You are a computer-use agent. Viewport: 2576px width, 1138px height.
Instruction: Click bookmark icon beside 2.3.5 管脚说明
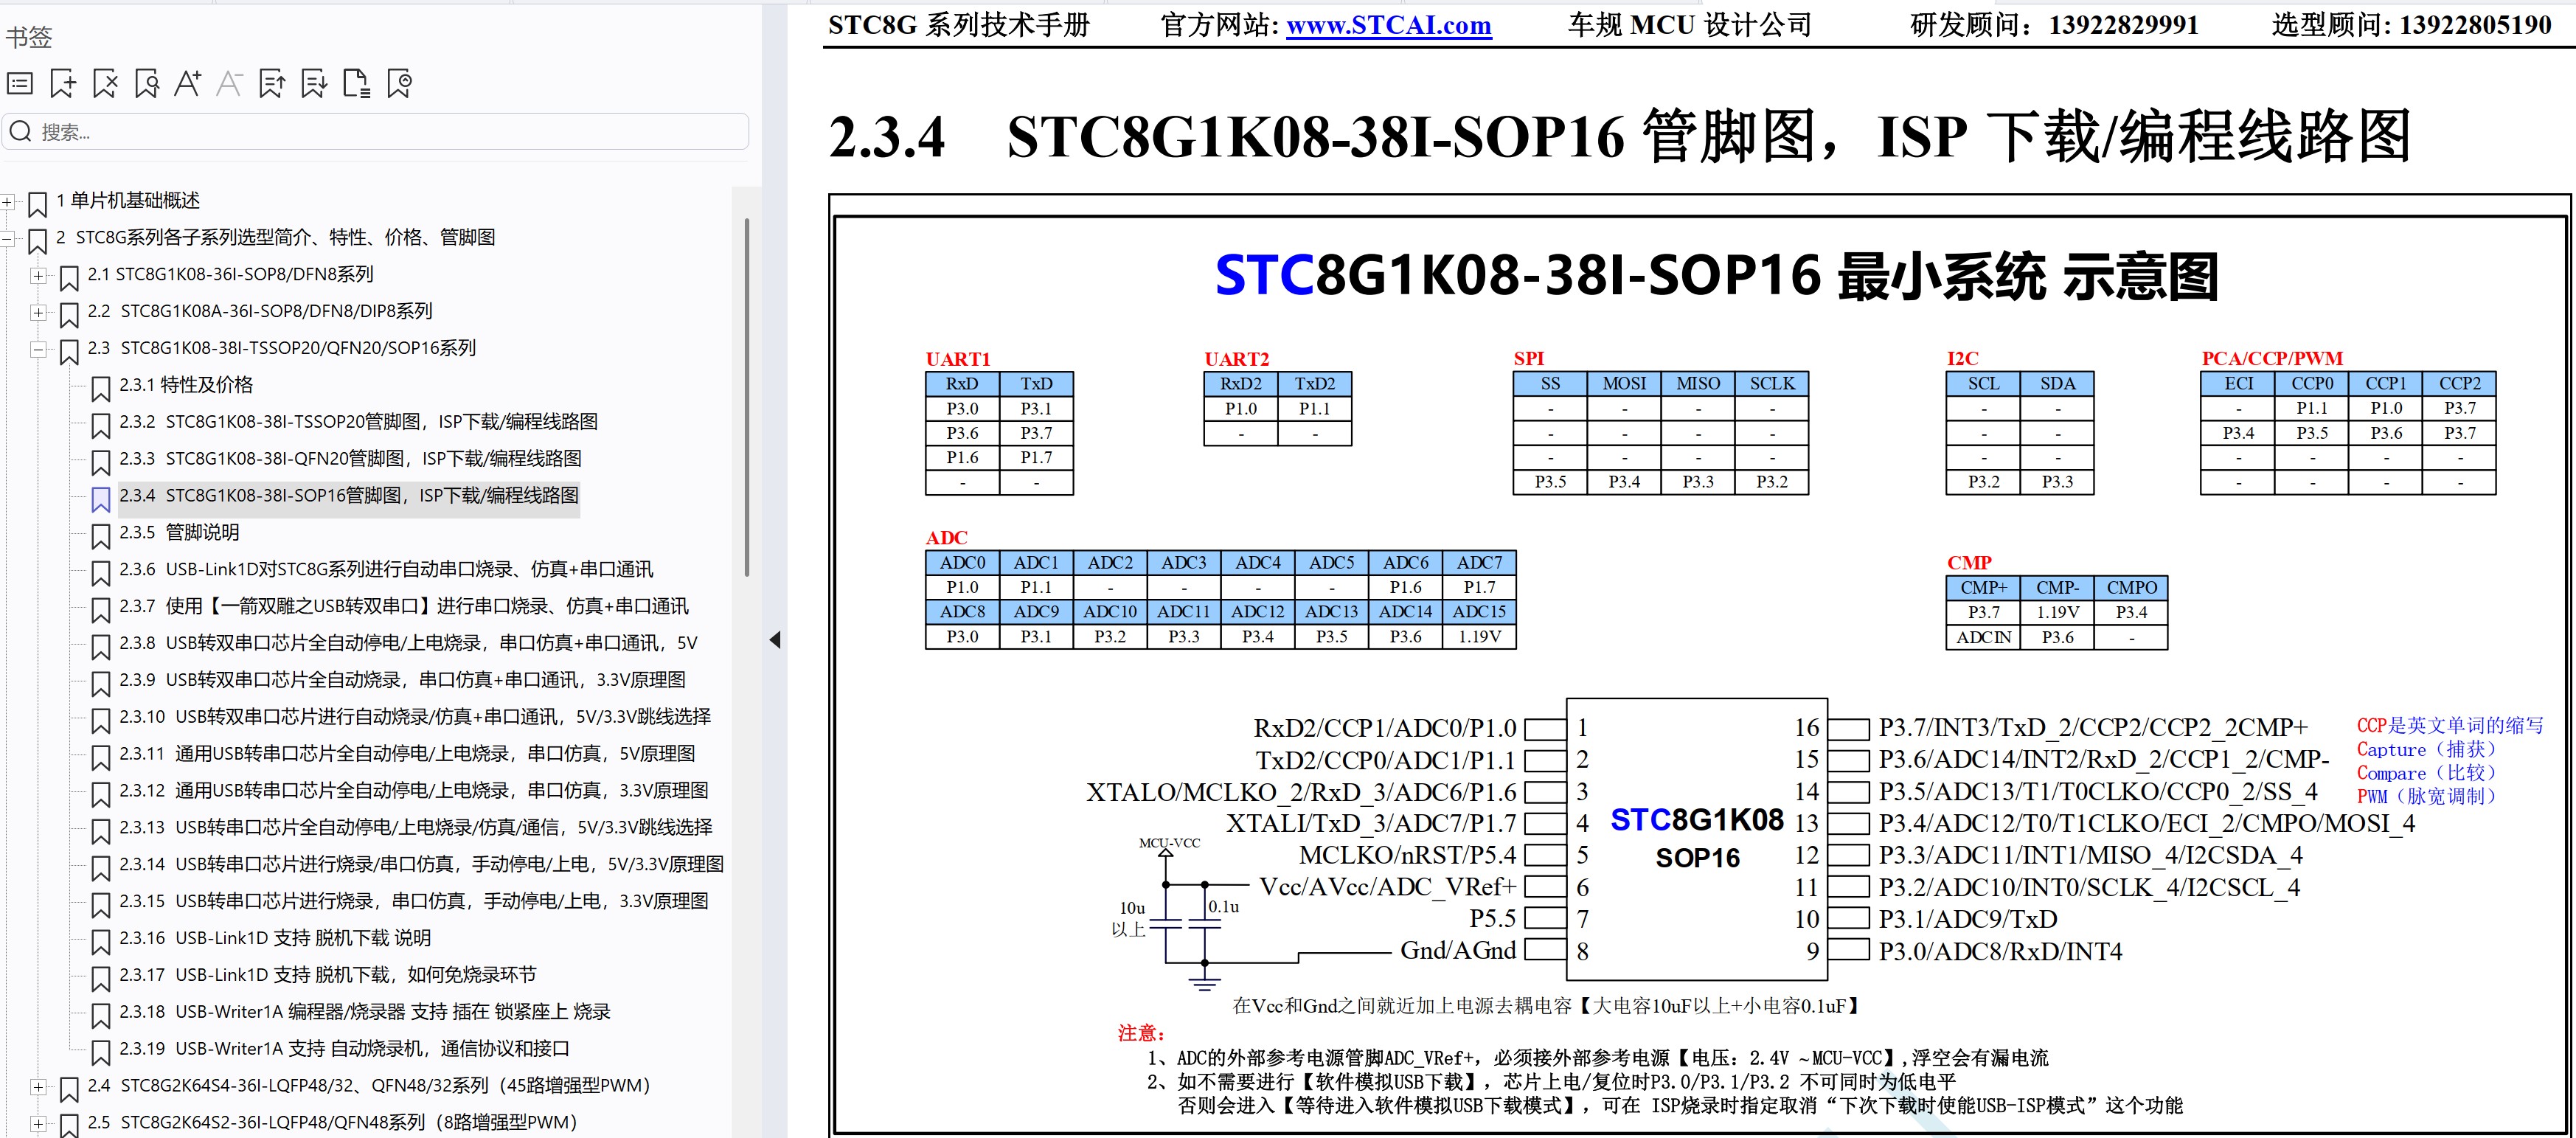(101, 536)
